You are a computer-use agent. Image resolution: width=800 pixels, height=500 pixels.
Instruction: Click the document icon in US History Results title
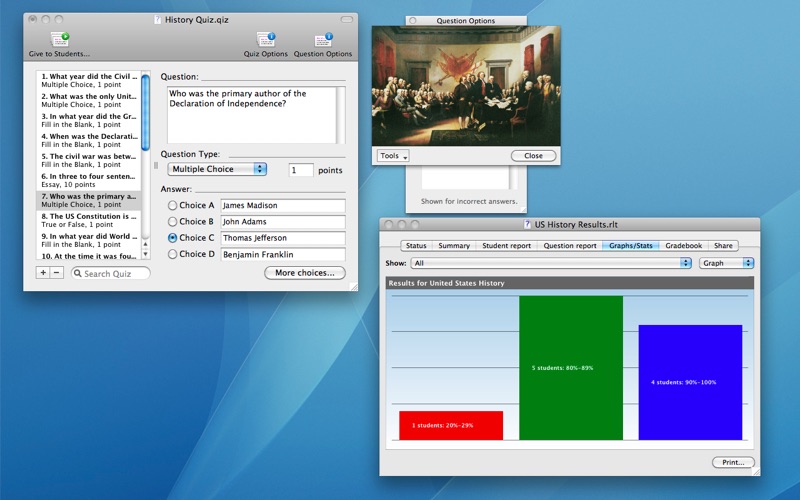[528, 224]
